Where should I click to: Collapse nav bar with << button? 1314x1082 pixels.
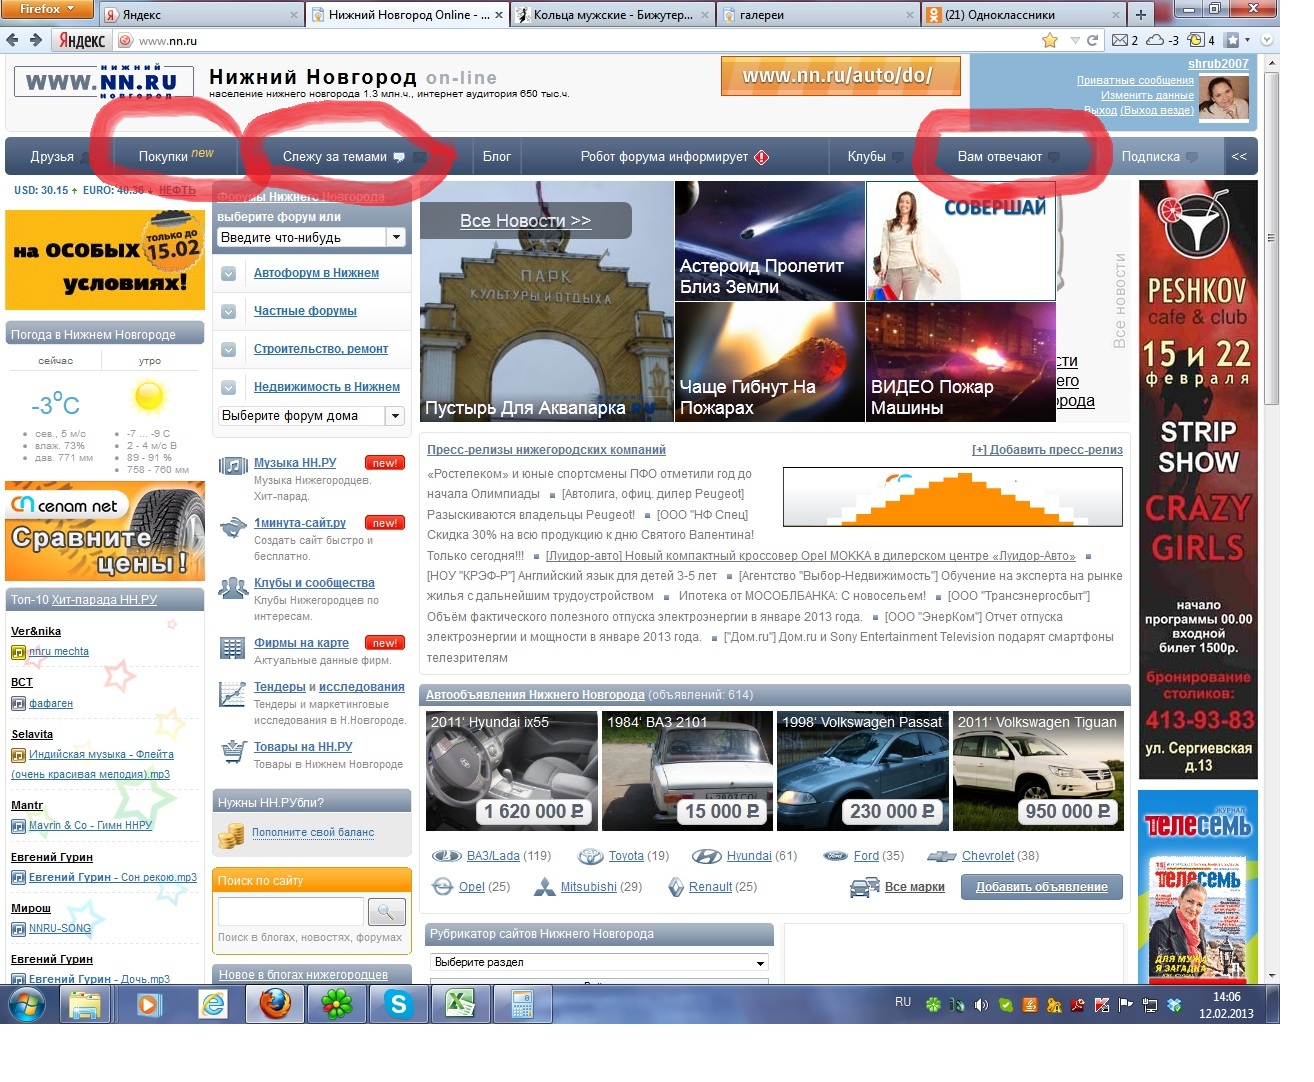point(1239,156)
